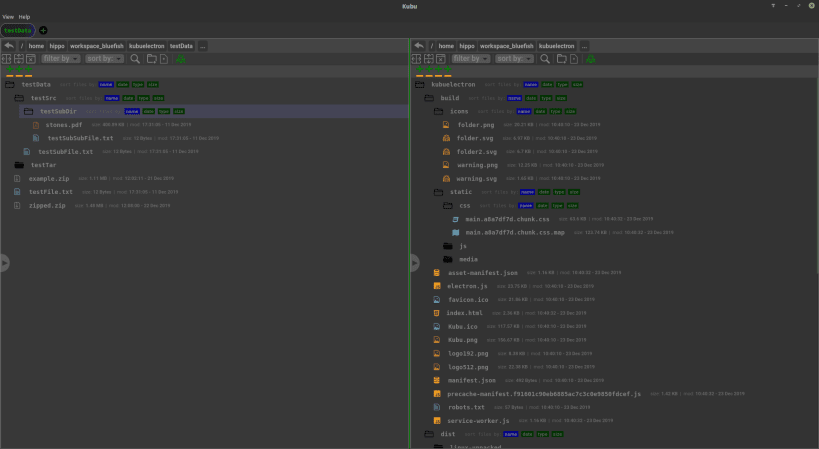The width and height of the screenshot is (819, 449).
Task: Sort css folder files by size
Action: (x=573, y=206)
